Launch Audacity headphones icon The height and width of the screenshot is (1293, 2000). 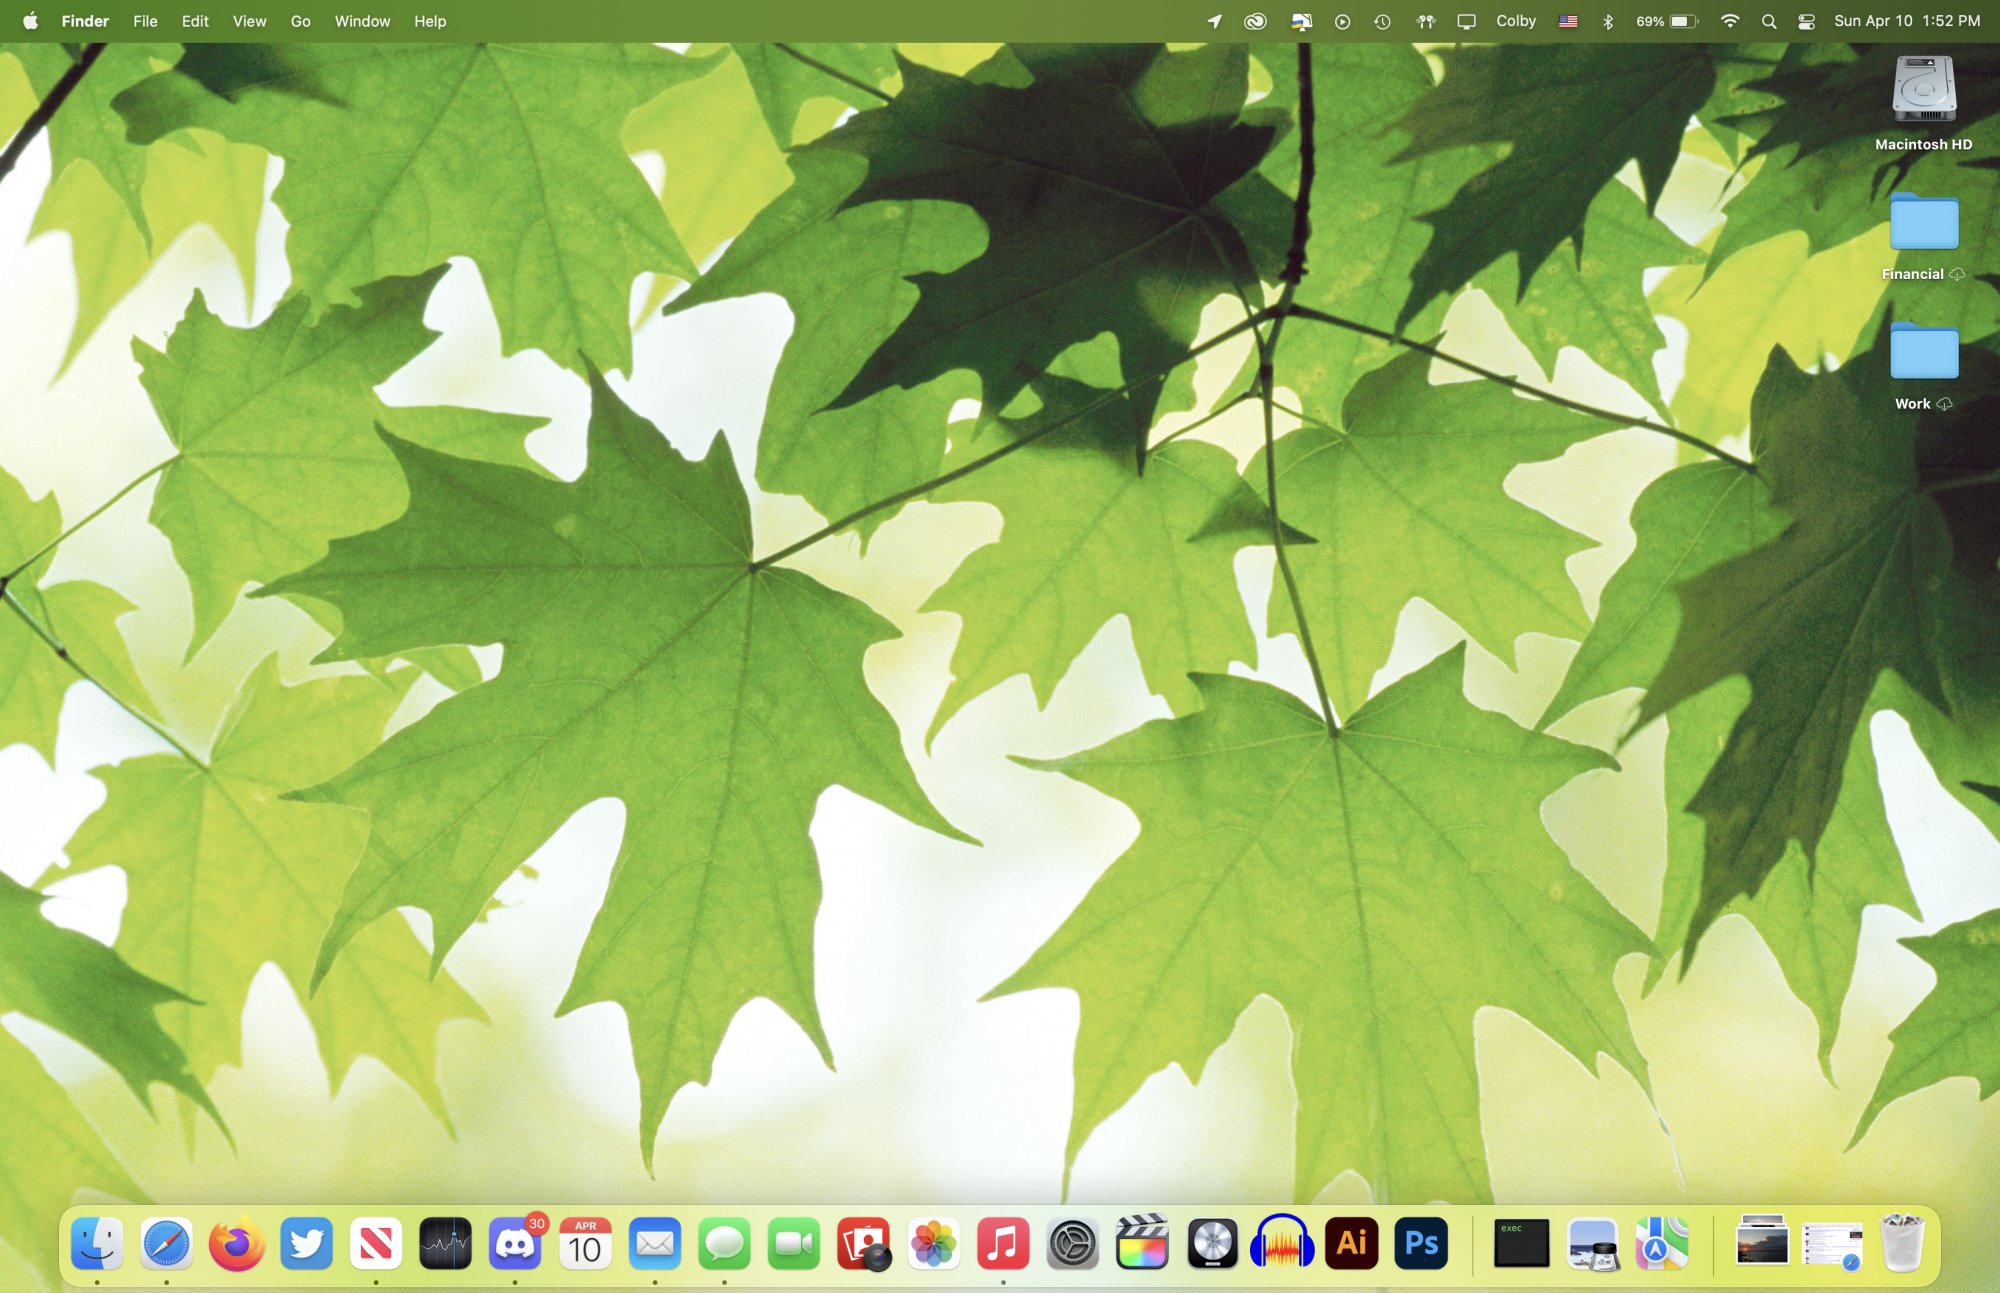(x=1282, y=1243)
